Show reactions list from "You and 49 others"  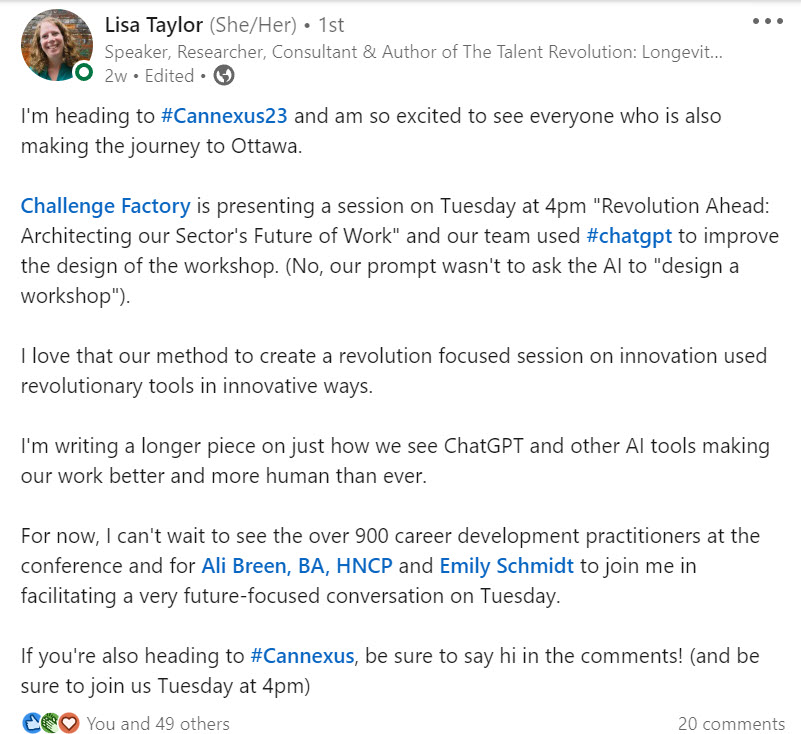point(158,723)
